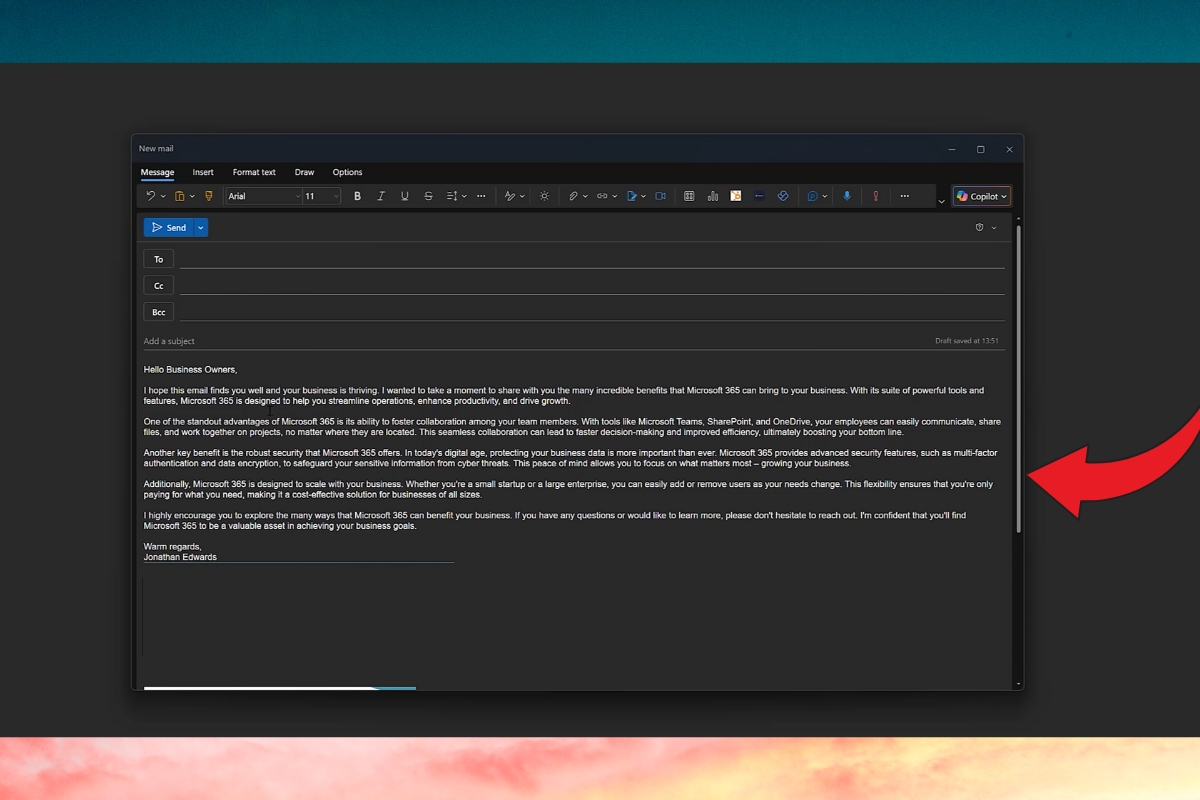Click the Undo icon
Image resolution: width=1200 pixels, height=800 pixels.
pos(150,196)
